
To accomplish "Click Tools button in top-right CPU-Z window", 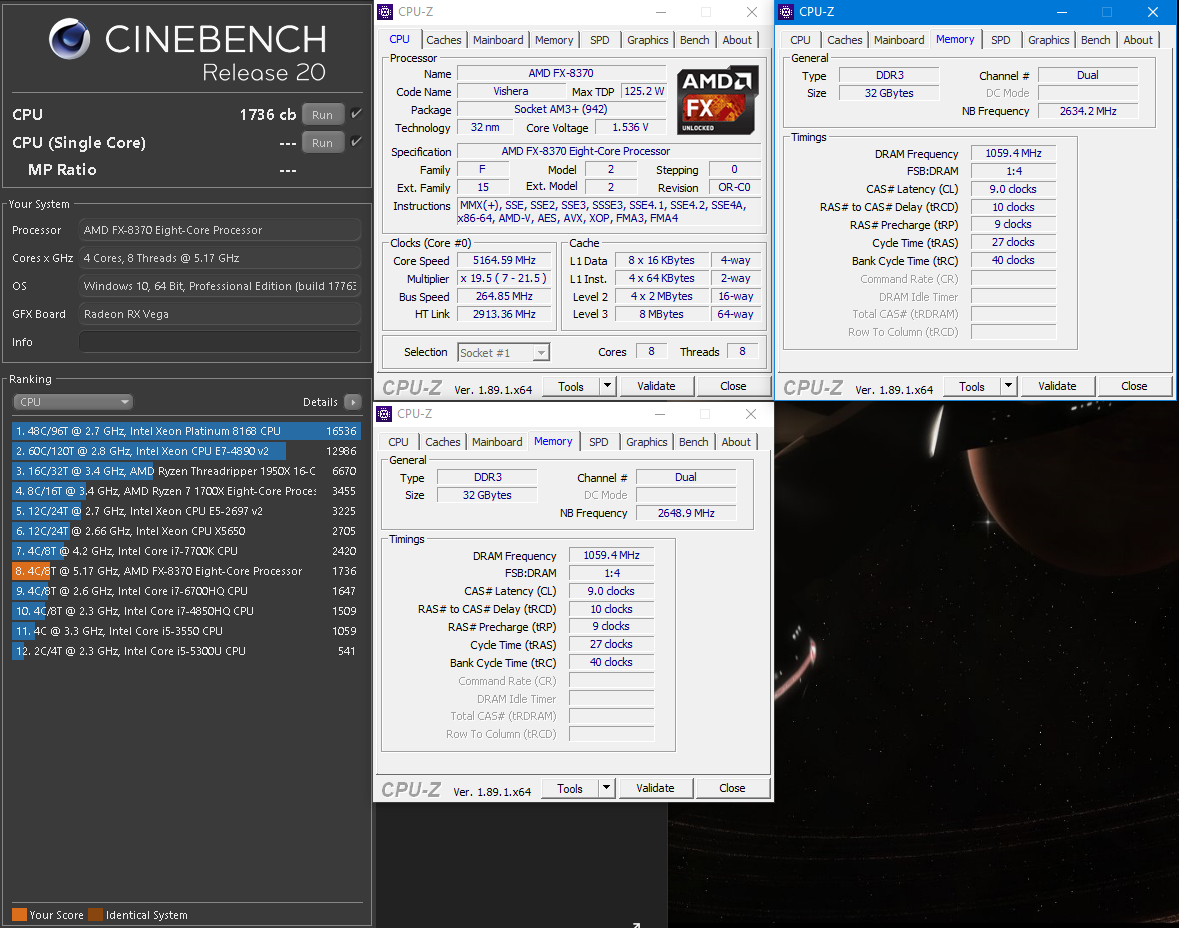I will (971, 387).
